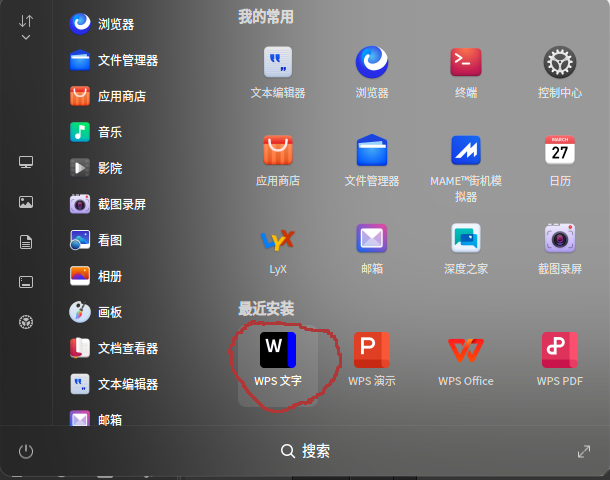Image resolution: width=610 pixels, height=480 pixels.
Task: Launch WPS 演示 presentation app
Action: 372,360
